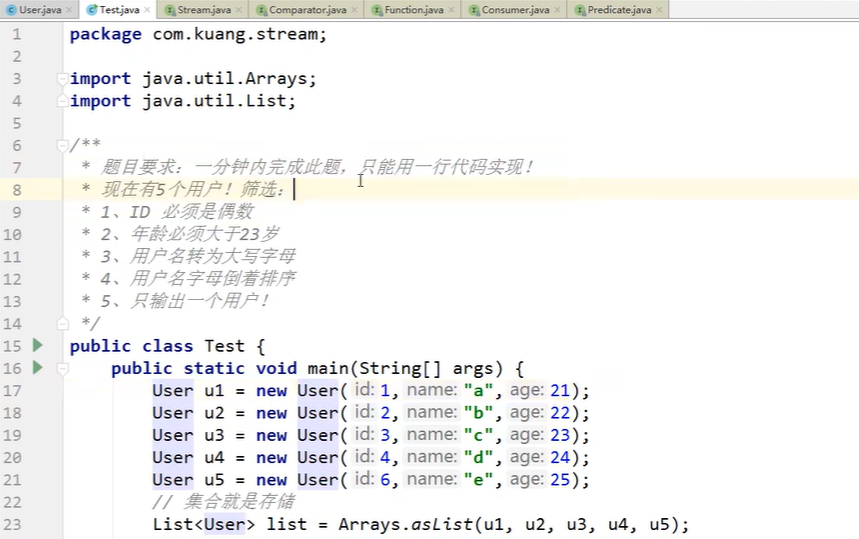The width and height of the screenshot is (859, 539).
Task: Click the fold end marker at comment close
Action: (x=62, y=324)
